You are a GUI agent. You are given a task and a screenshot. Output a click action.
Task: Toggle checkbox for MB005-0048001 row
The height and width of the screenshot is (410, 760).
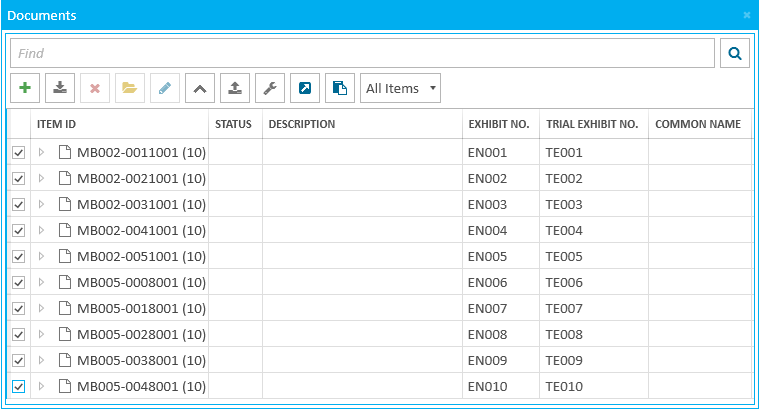(x=18, y=387)
